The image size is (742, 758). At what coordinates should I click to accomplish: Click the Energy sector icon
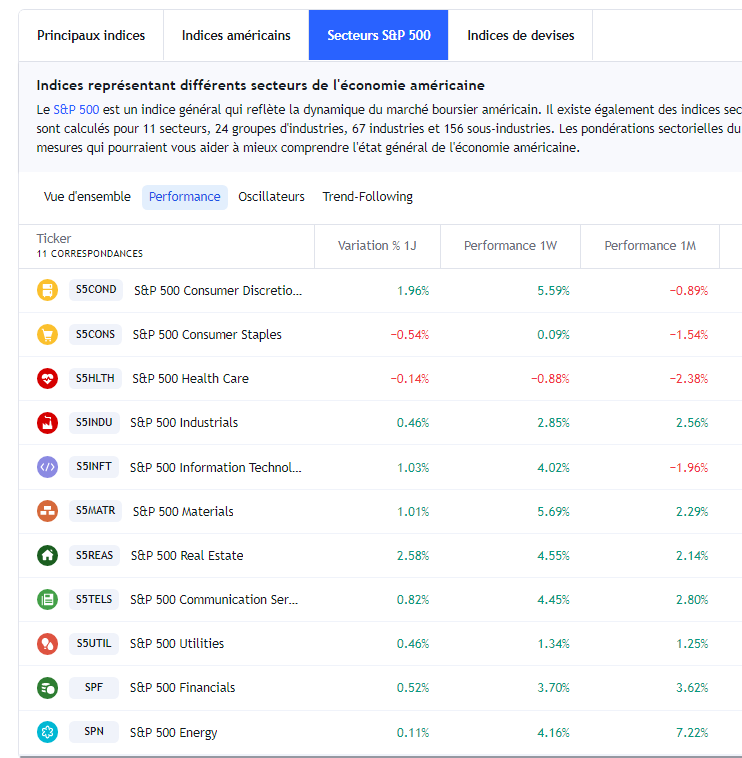pos(47,732)
